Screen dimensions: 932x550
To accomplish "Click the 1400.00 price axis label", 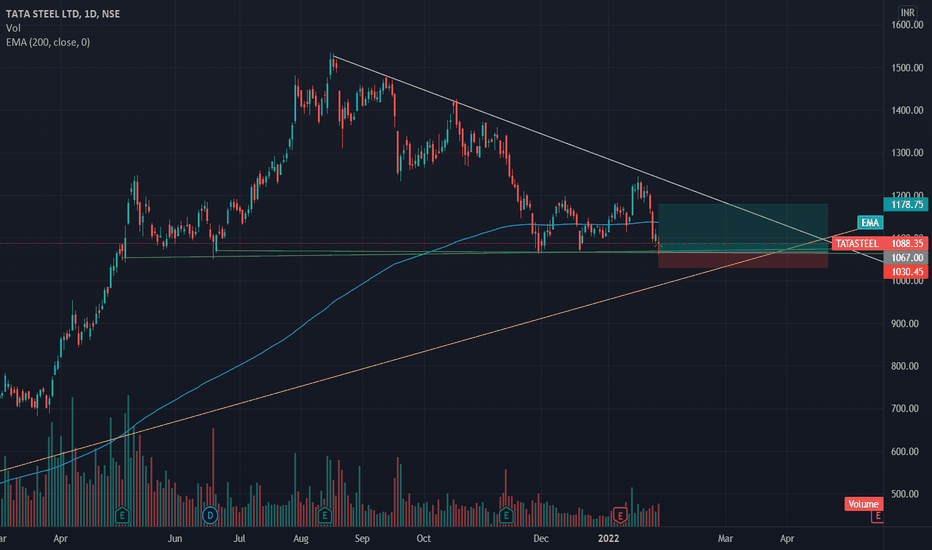I will 907,110.
